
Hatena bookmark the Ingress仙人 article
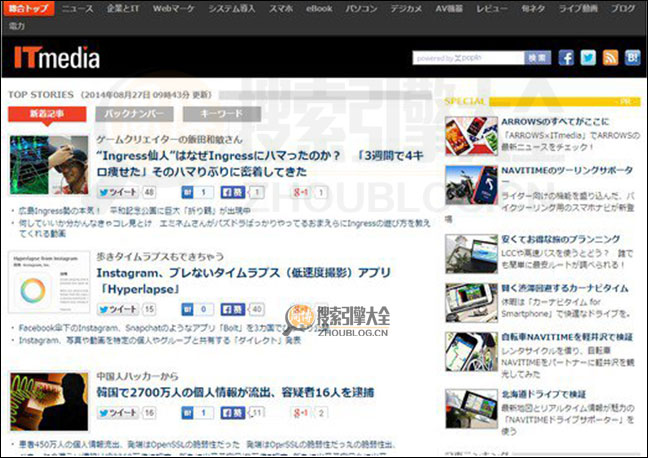point(187,192)
